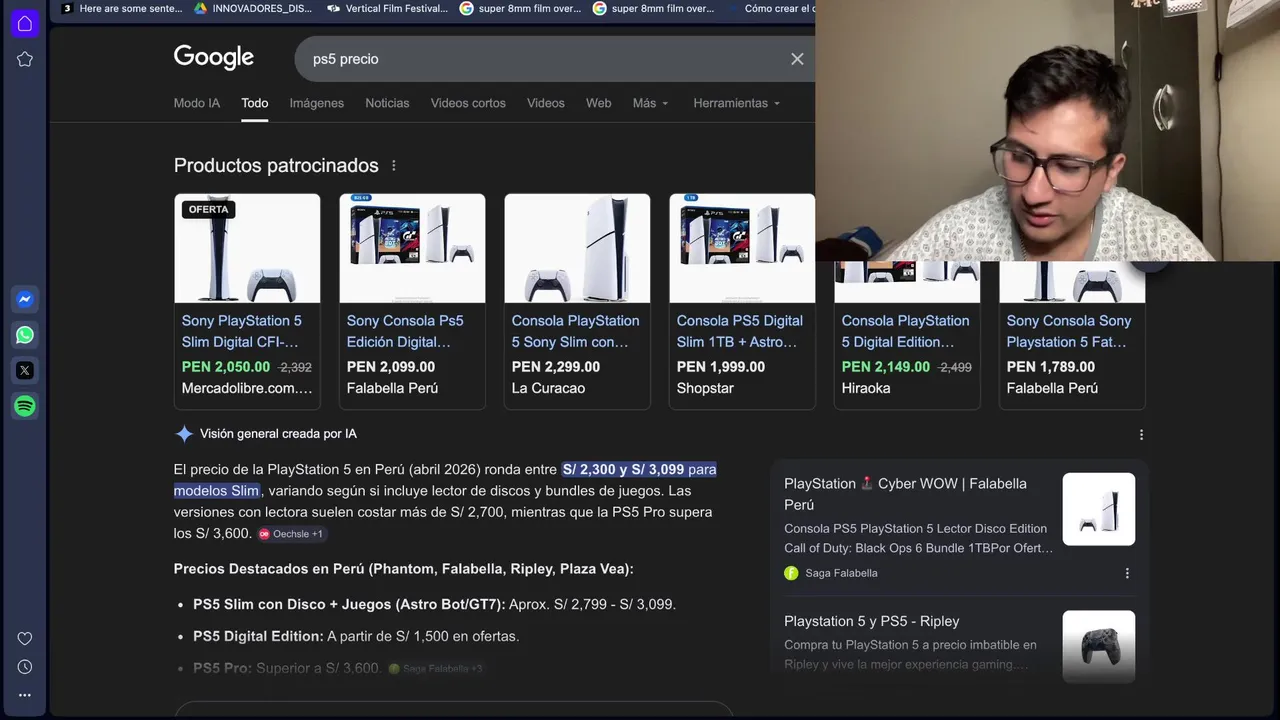Click the bookmarks star sidebar icon

coord(25,59)
